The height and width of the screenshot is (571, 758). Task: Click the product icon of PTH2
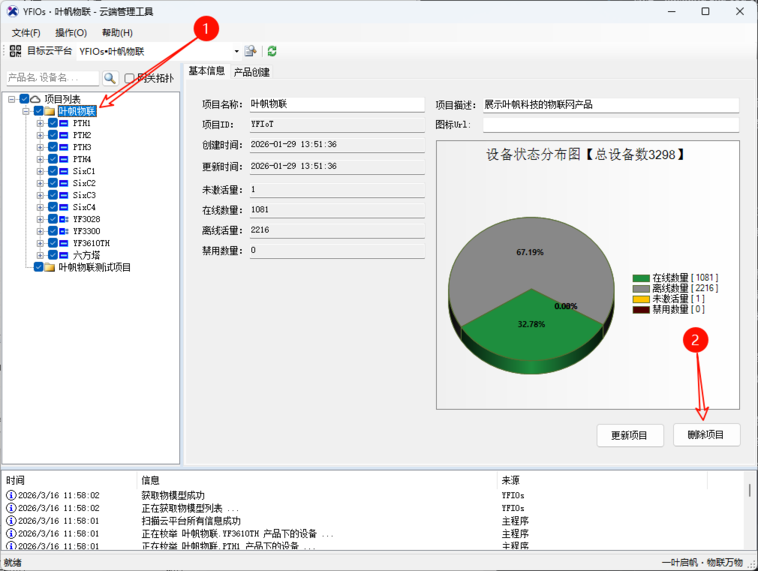pos(63,135)
